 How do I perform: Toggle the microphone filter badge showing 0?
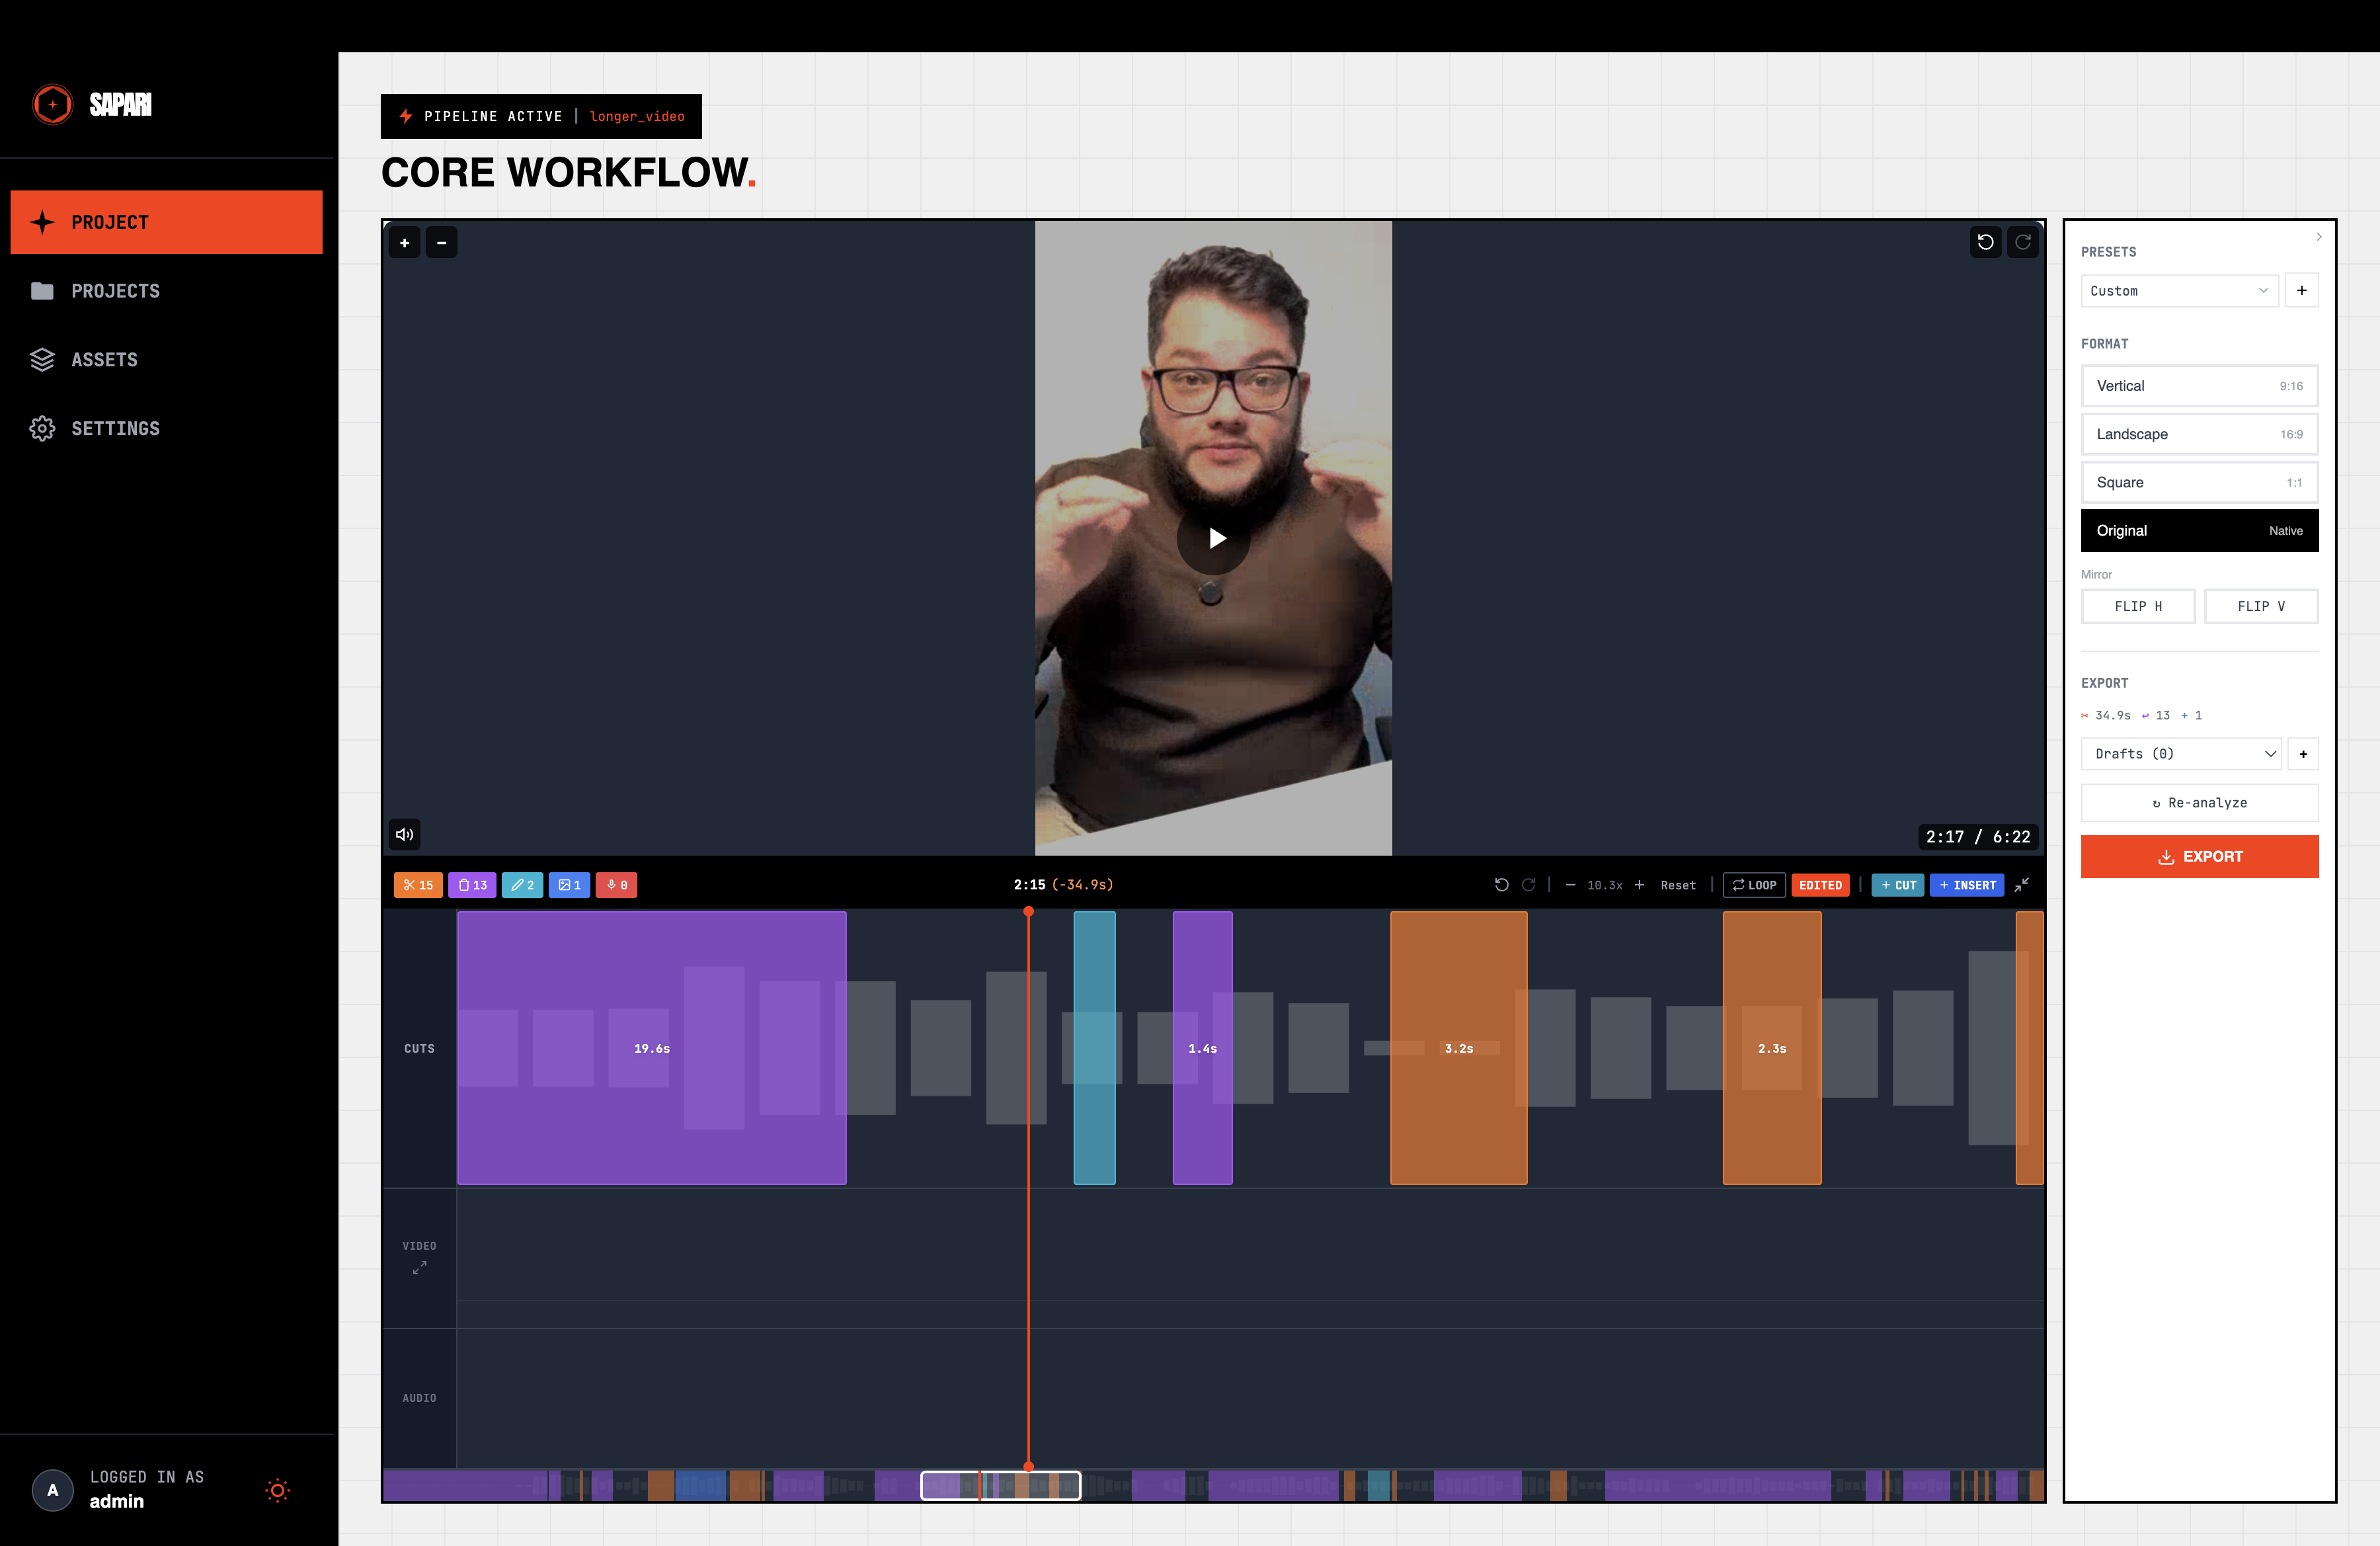click(617, 885)
